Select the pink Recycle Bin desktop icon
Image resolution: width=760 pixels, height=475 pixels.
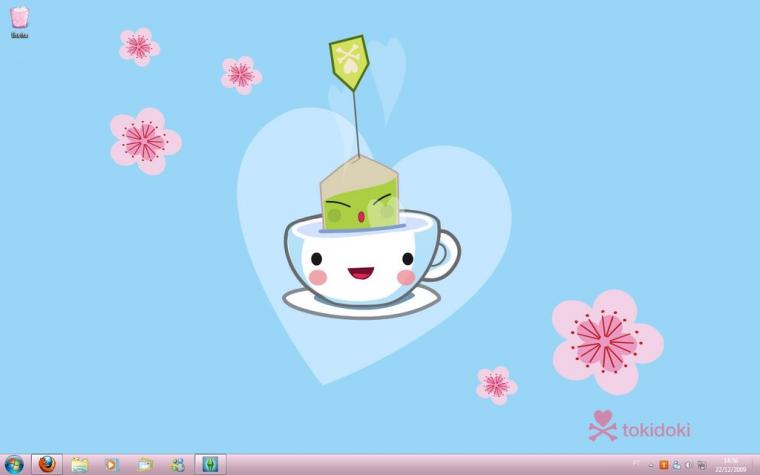click(19, 22)
